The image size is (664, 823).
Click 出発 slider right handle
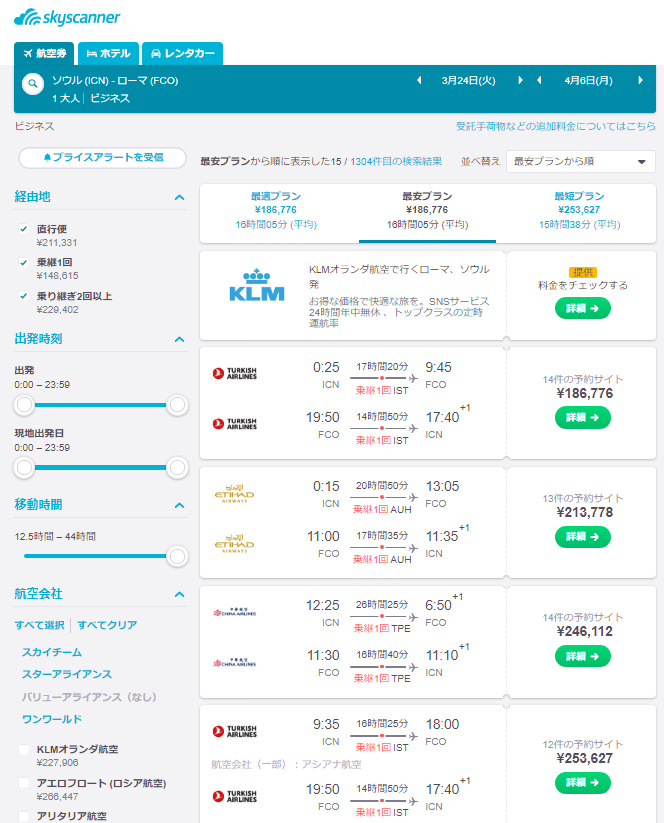[x=177, y=405]
